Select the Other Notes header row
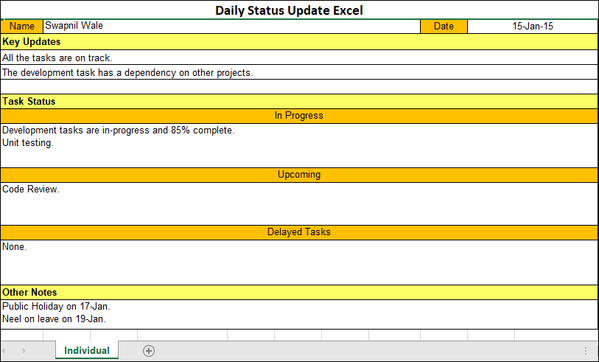The image size is (599, 362). click(x=299, y=292)
